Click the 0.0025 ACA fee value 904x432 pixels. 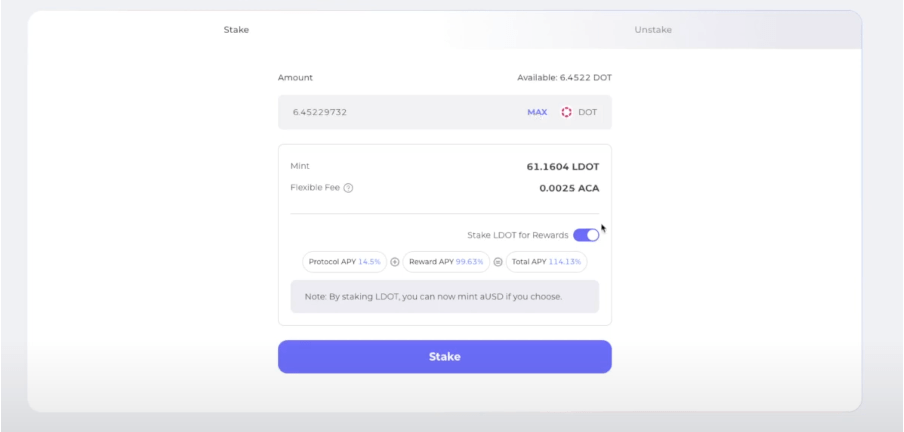[x=569, y=188]
